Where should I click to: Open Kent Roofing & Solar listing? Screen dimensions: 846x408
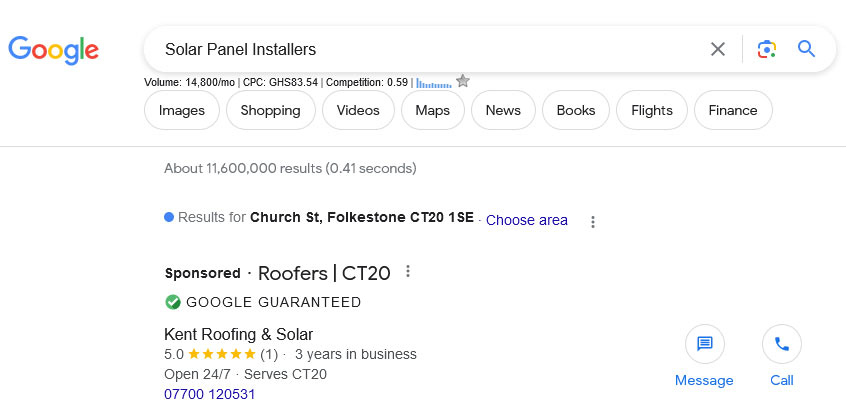click(x=238, y=334)
